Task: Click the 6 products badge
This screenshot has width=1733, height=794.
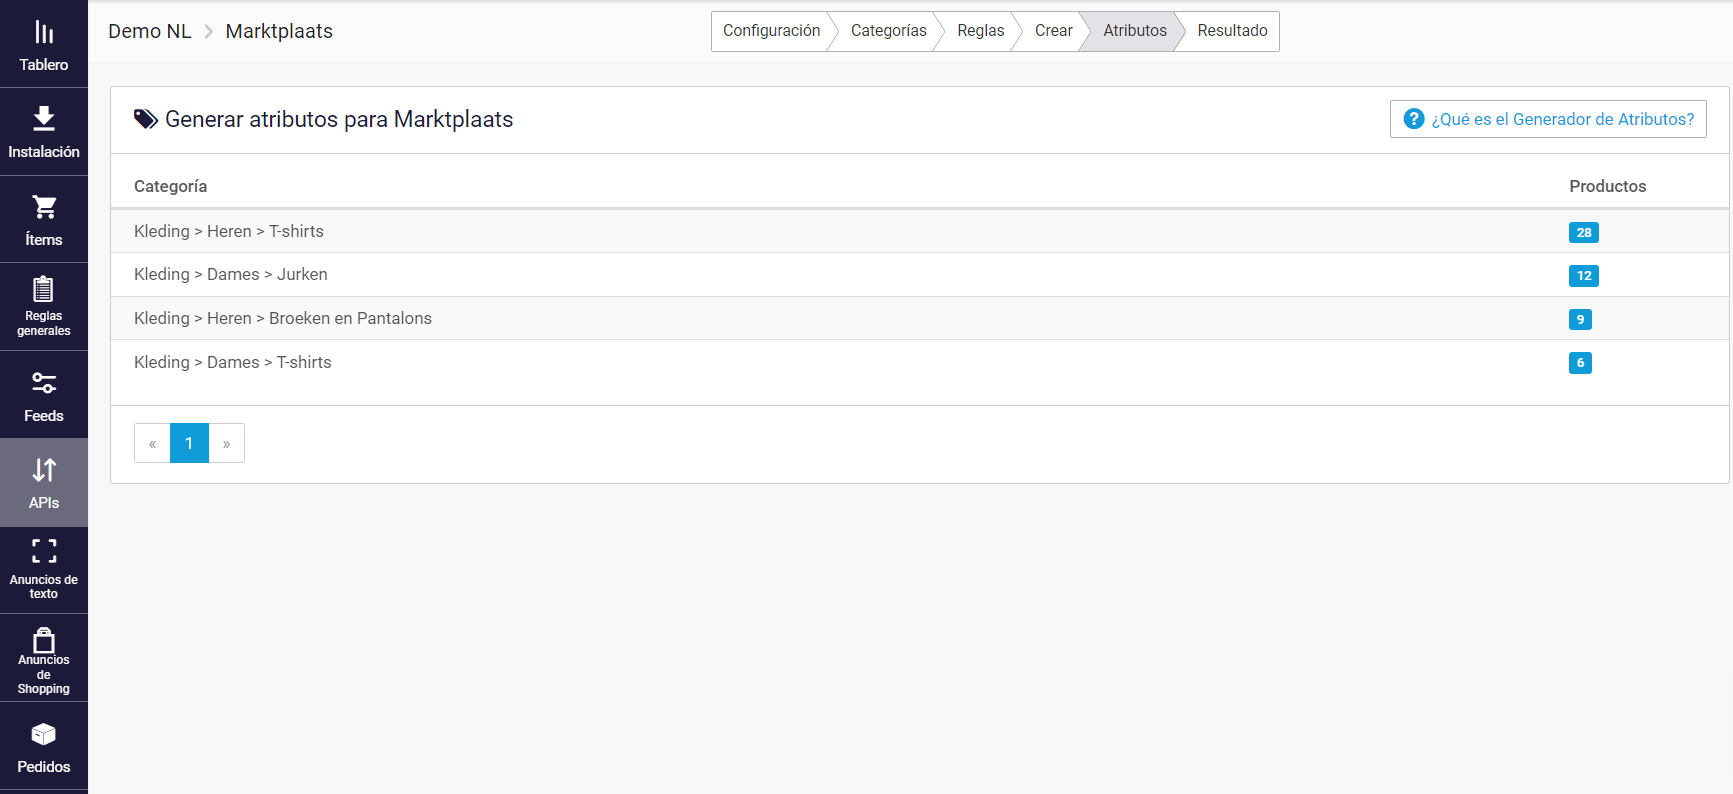Action: click(1580, 363)
